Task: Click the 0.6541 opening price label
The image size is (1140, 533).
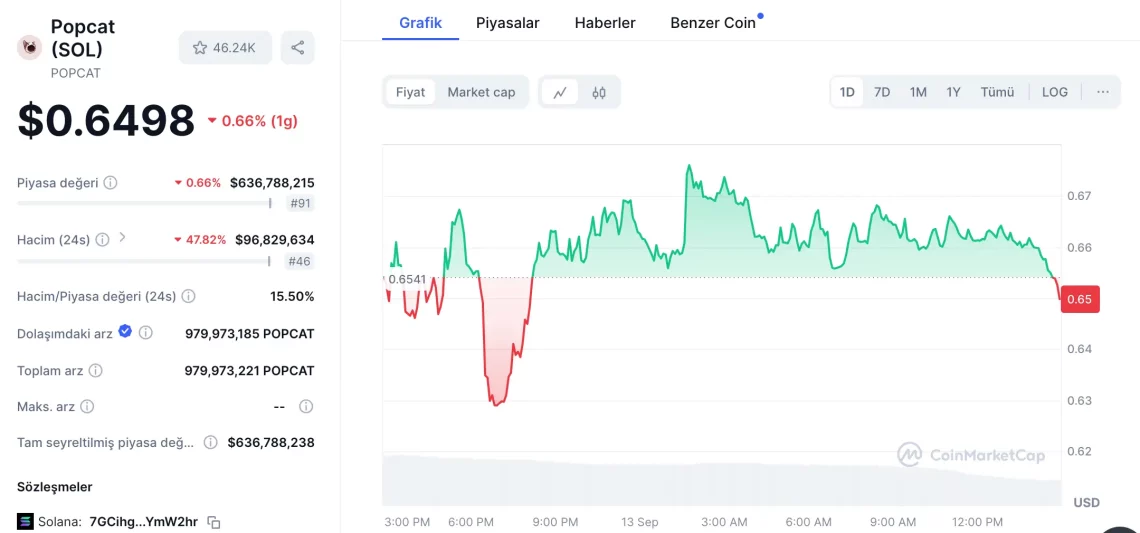Action: pyautogui.click(x=406, y=278)
